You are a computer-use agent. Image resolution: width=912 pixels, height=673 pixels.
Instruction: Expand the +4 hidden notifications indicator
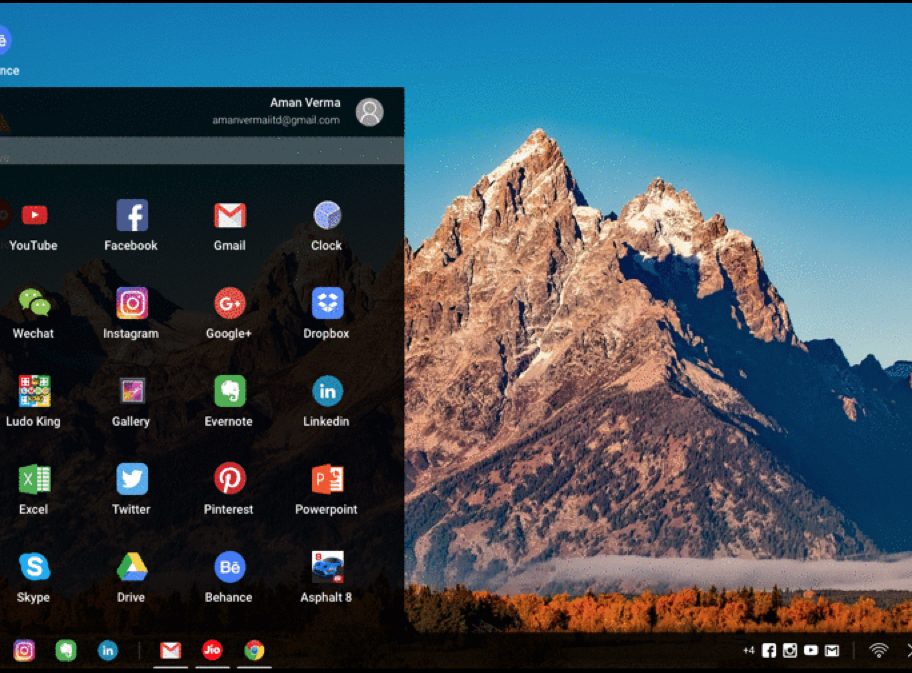(x=748, y=651)
